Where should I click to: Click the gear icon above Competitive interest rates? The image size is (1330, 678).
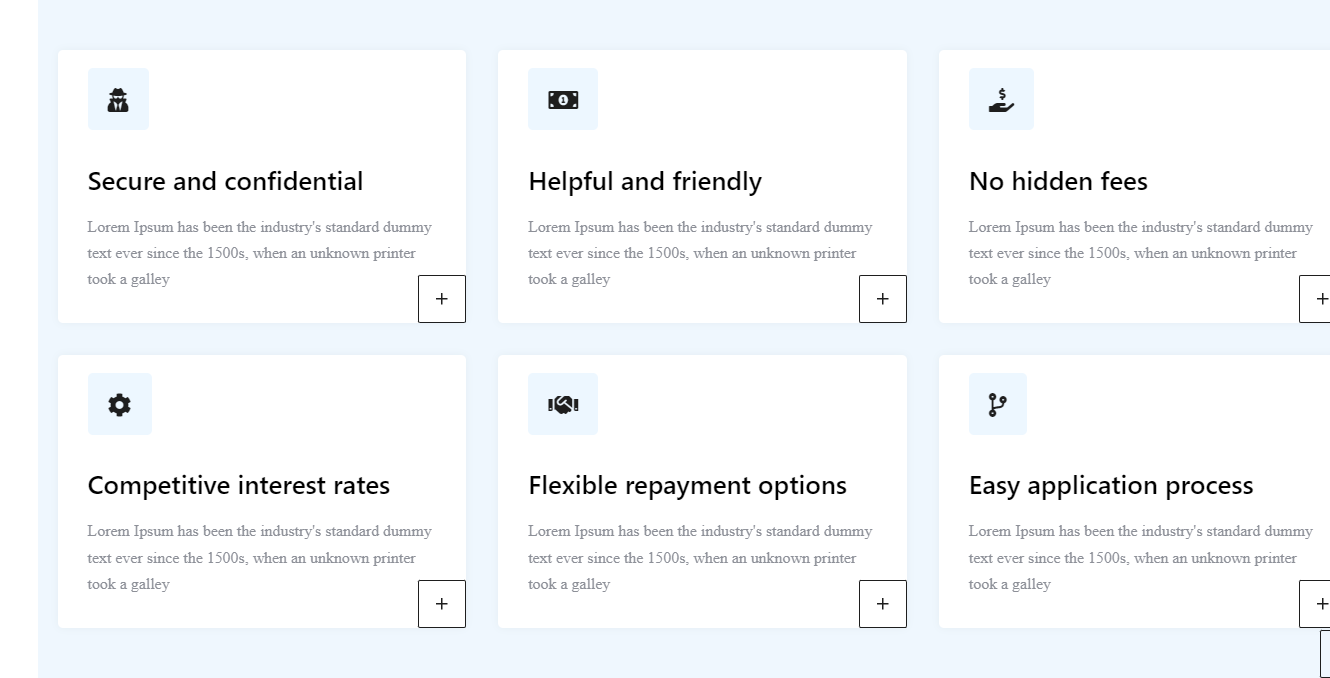[119, 405]
